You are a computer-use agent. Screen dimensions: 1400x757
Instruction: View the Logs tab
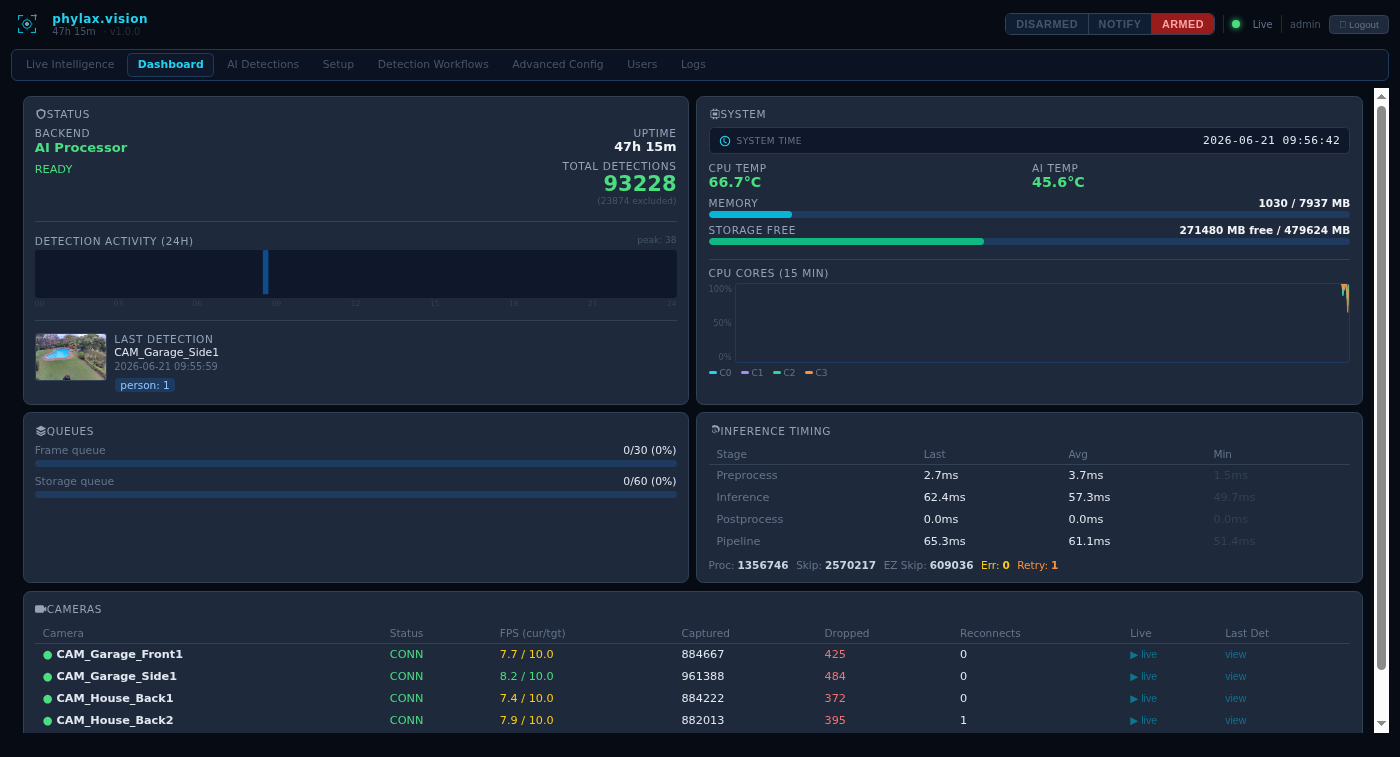point(693,64)
